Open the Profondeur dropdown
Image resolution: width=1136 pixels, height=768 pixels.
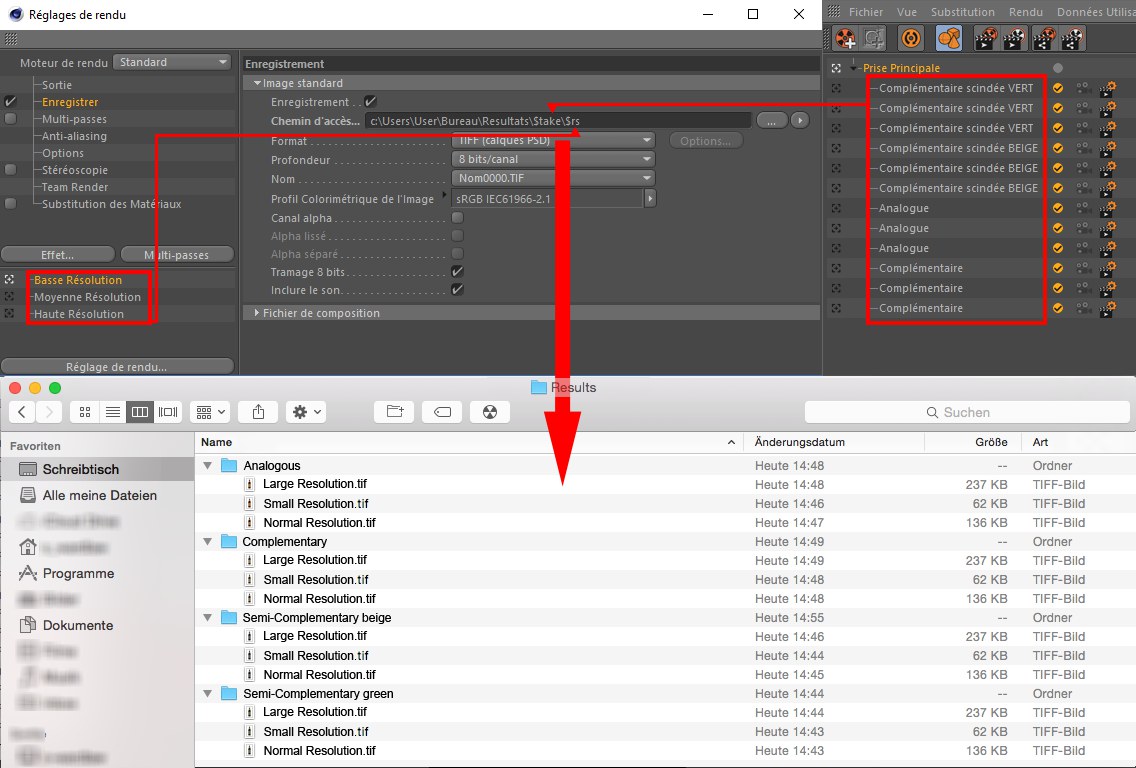coord(553,159)
